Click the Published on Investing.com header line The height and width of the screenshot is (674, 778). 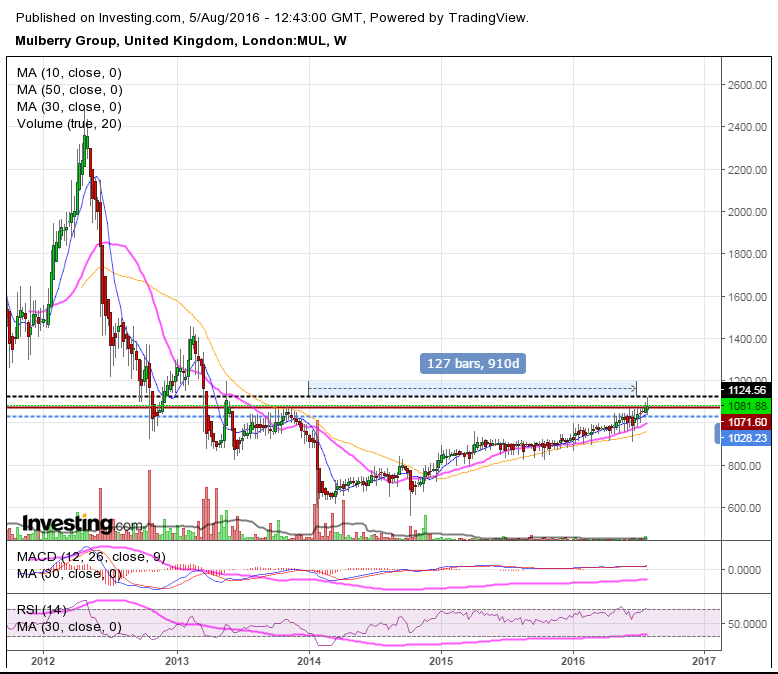click(x=272, y=18)
